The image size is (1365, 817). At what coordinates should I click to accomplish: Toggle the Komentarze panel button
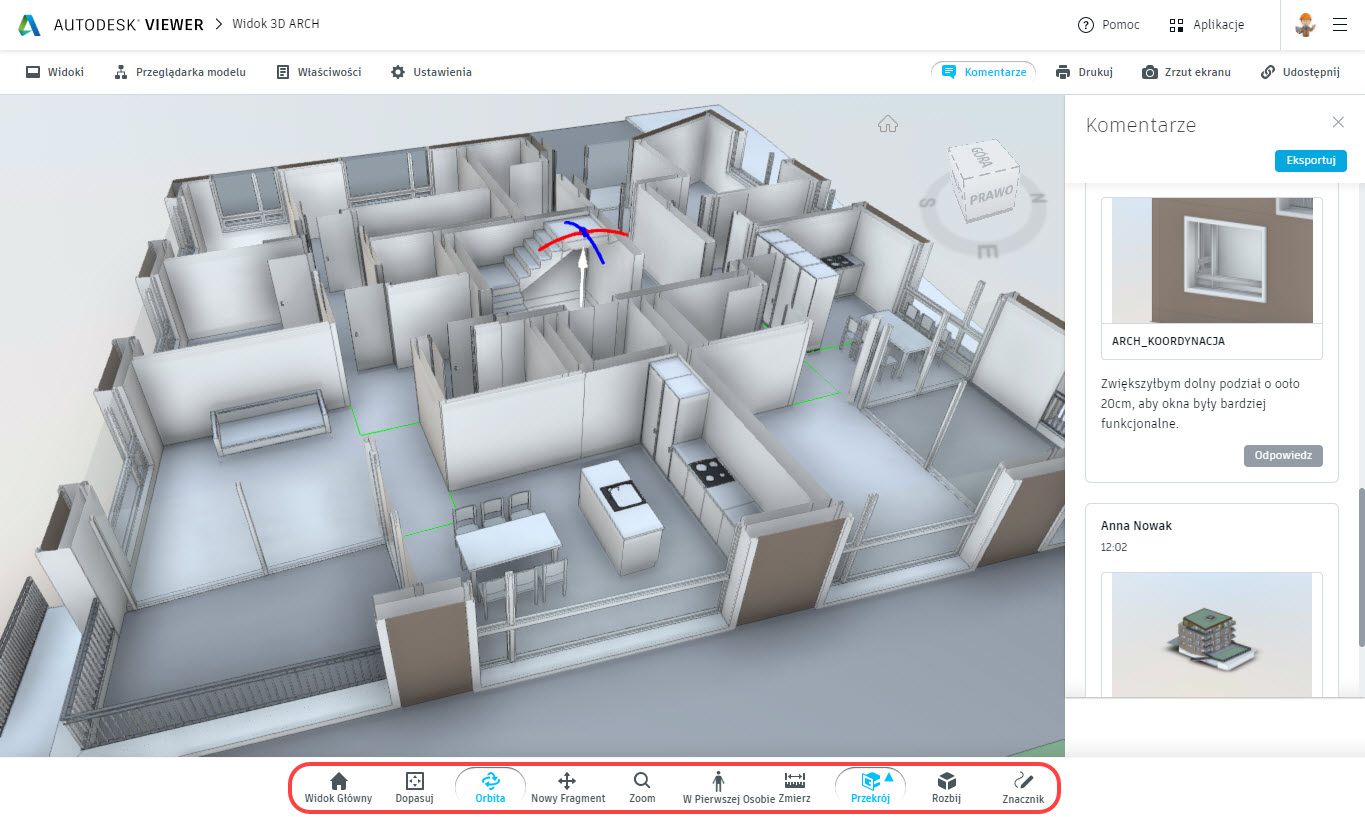click(x=984, y=72)
